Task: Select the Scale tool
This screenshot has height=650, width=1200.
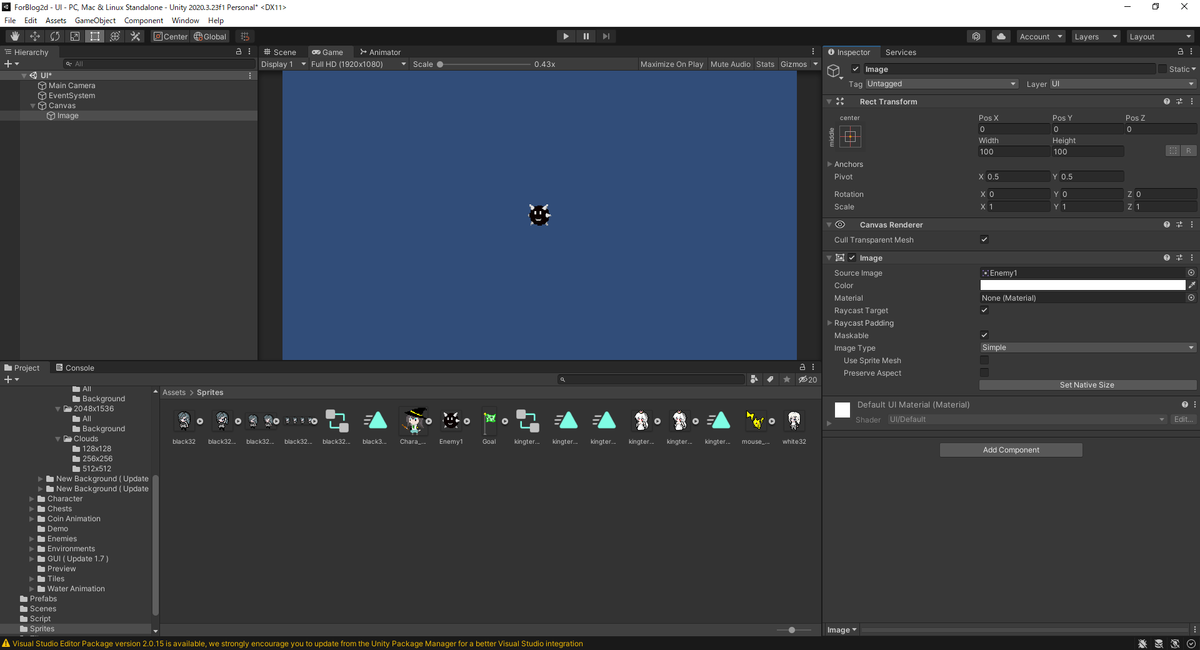Action: (74, 36)
